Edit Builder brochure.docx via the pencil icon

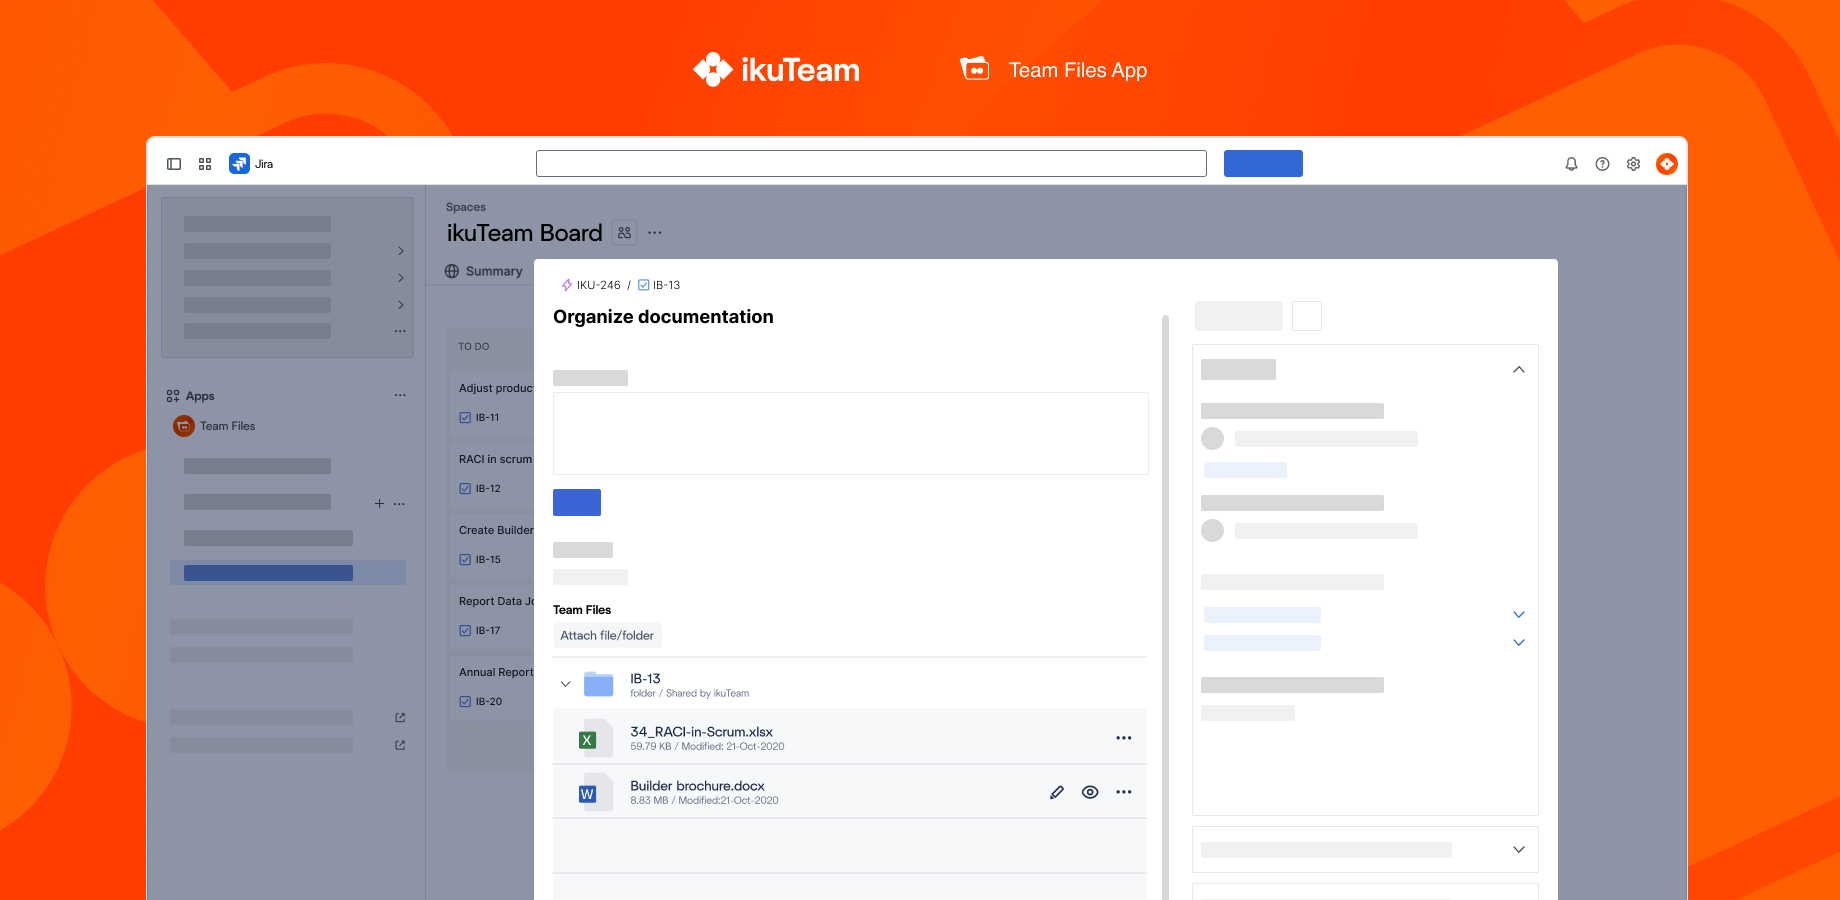click(1057, 791)
